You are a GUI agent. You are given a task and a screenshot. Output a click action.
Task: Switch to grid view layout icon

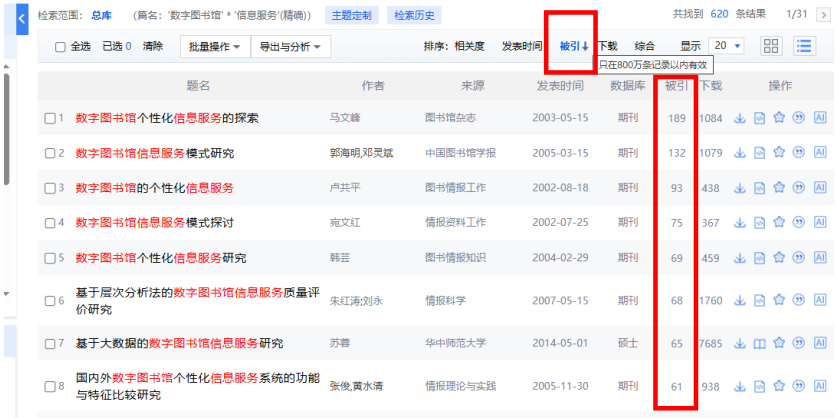point(771,46)
